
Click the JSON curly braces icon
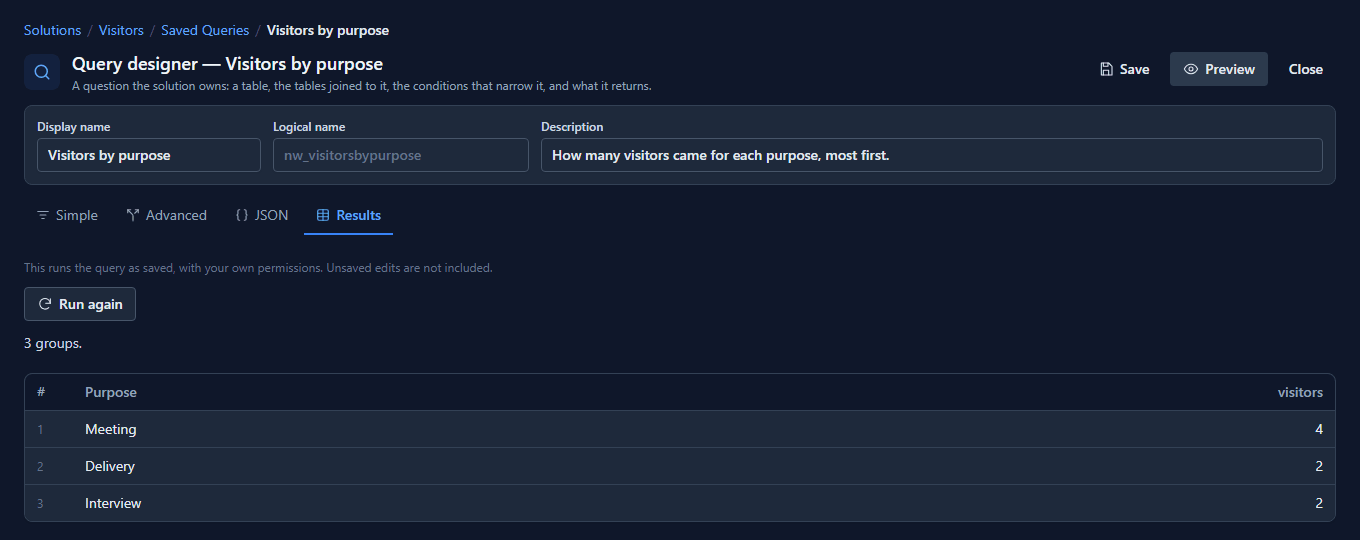[242, 215]
